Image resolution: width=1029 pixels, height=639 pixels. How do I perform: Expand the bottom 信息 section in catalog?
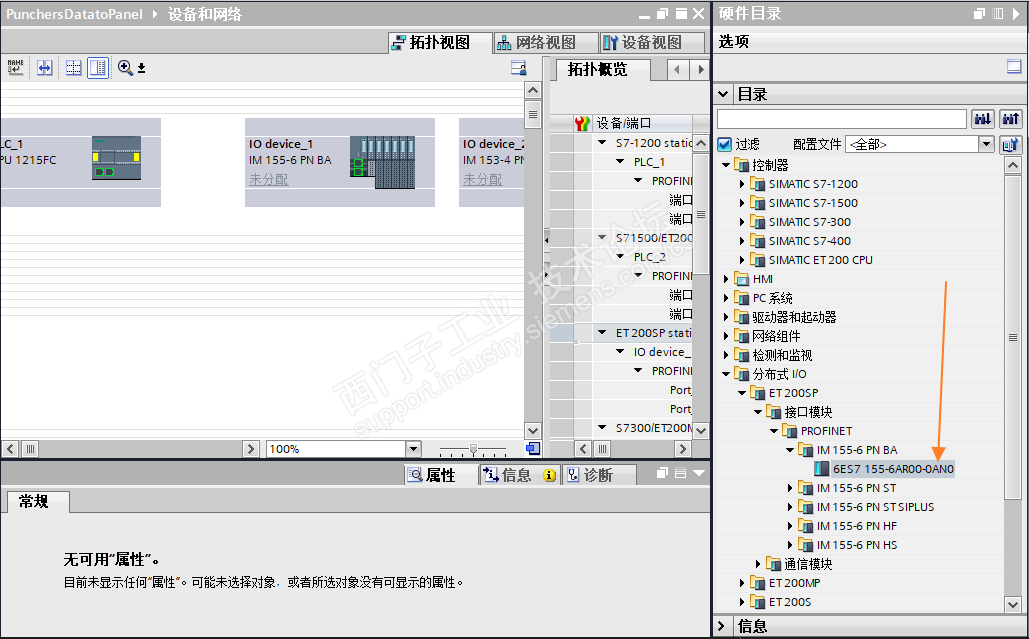point(722,625)
